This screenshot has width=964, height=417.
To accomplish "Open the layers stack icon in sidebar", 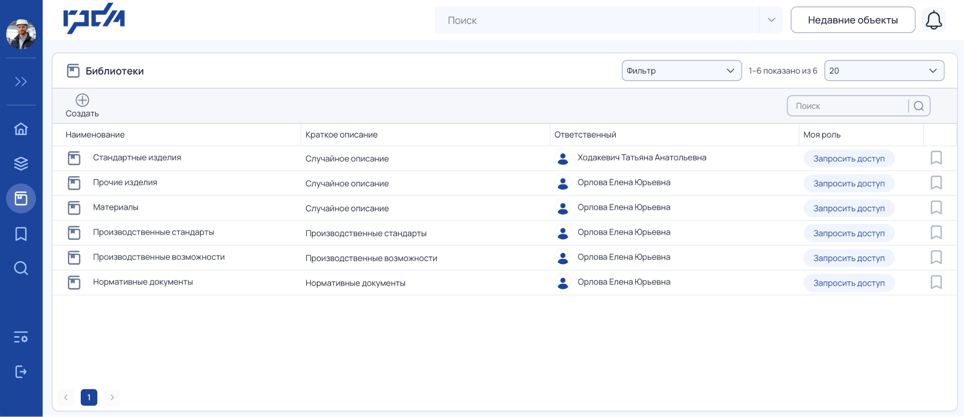I will click(x=21, y=164).
